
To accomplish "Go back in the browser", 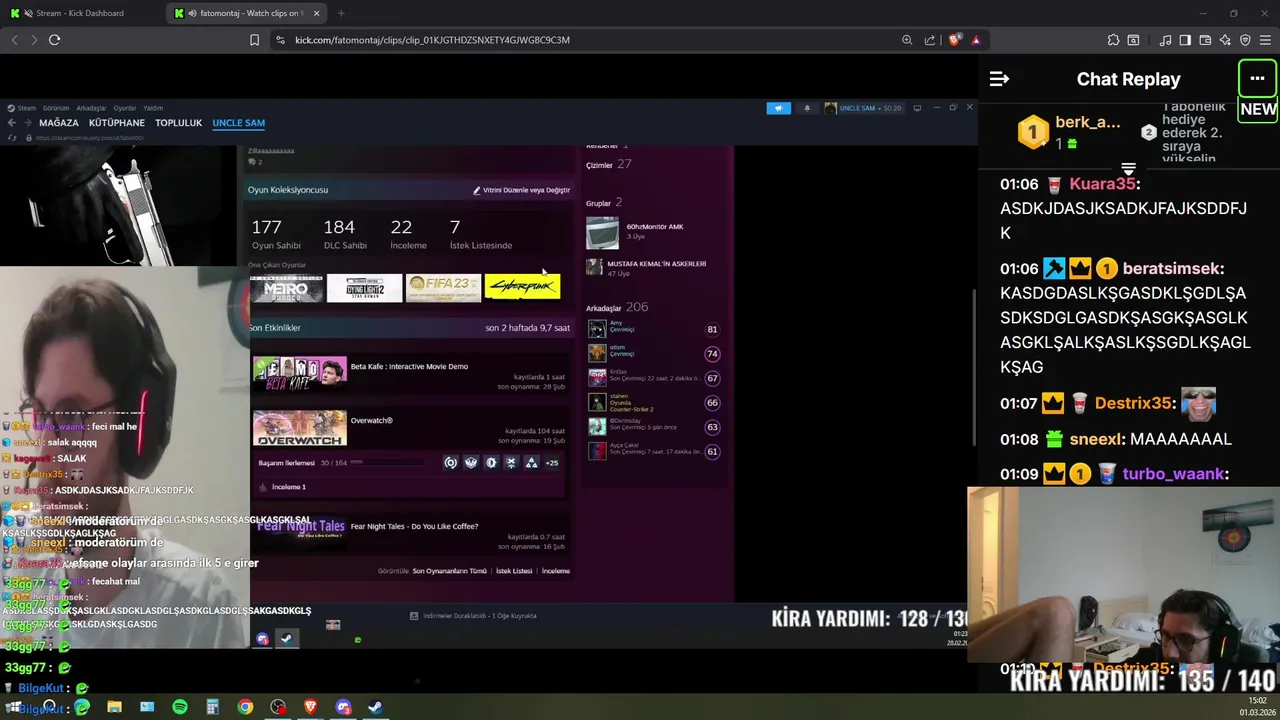I will point(14,40).
